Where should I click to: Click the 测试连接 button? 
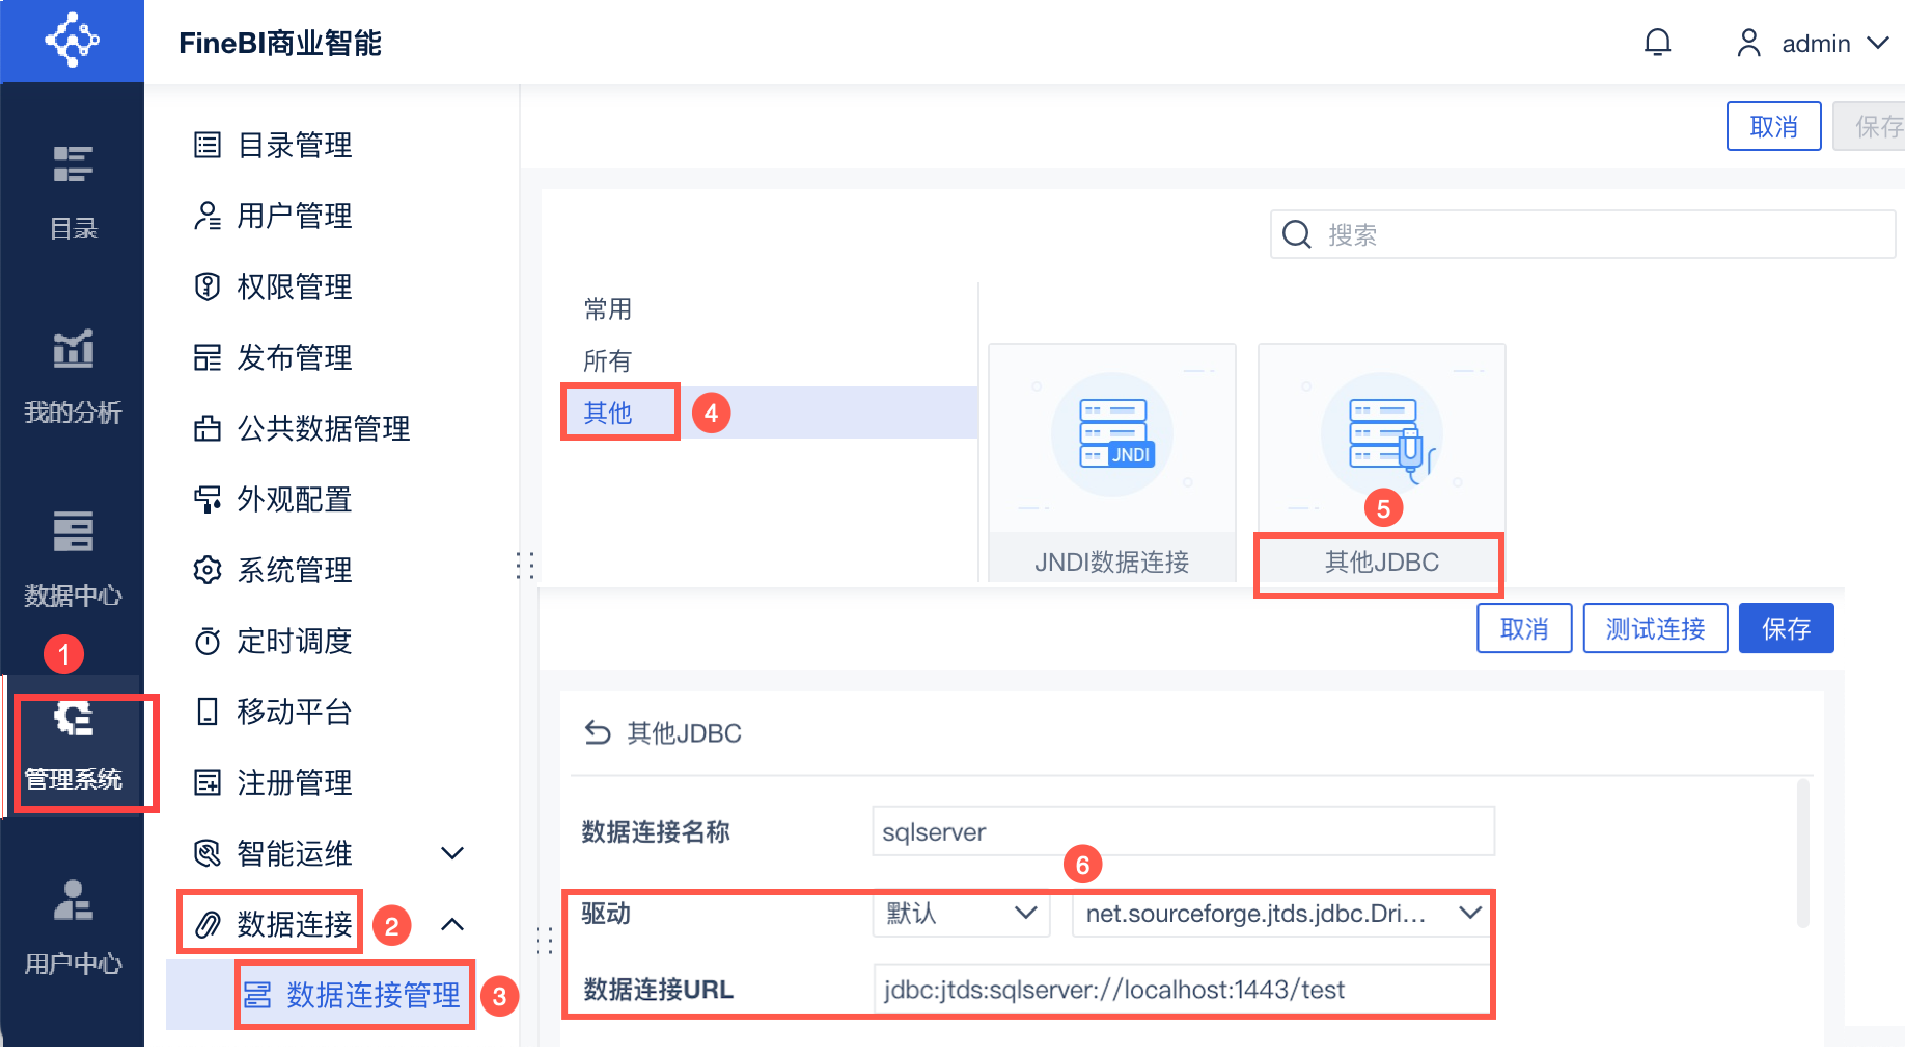1656,628
